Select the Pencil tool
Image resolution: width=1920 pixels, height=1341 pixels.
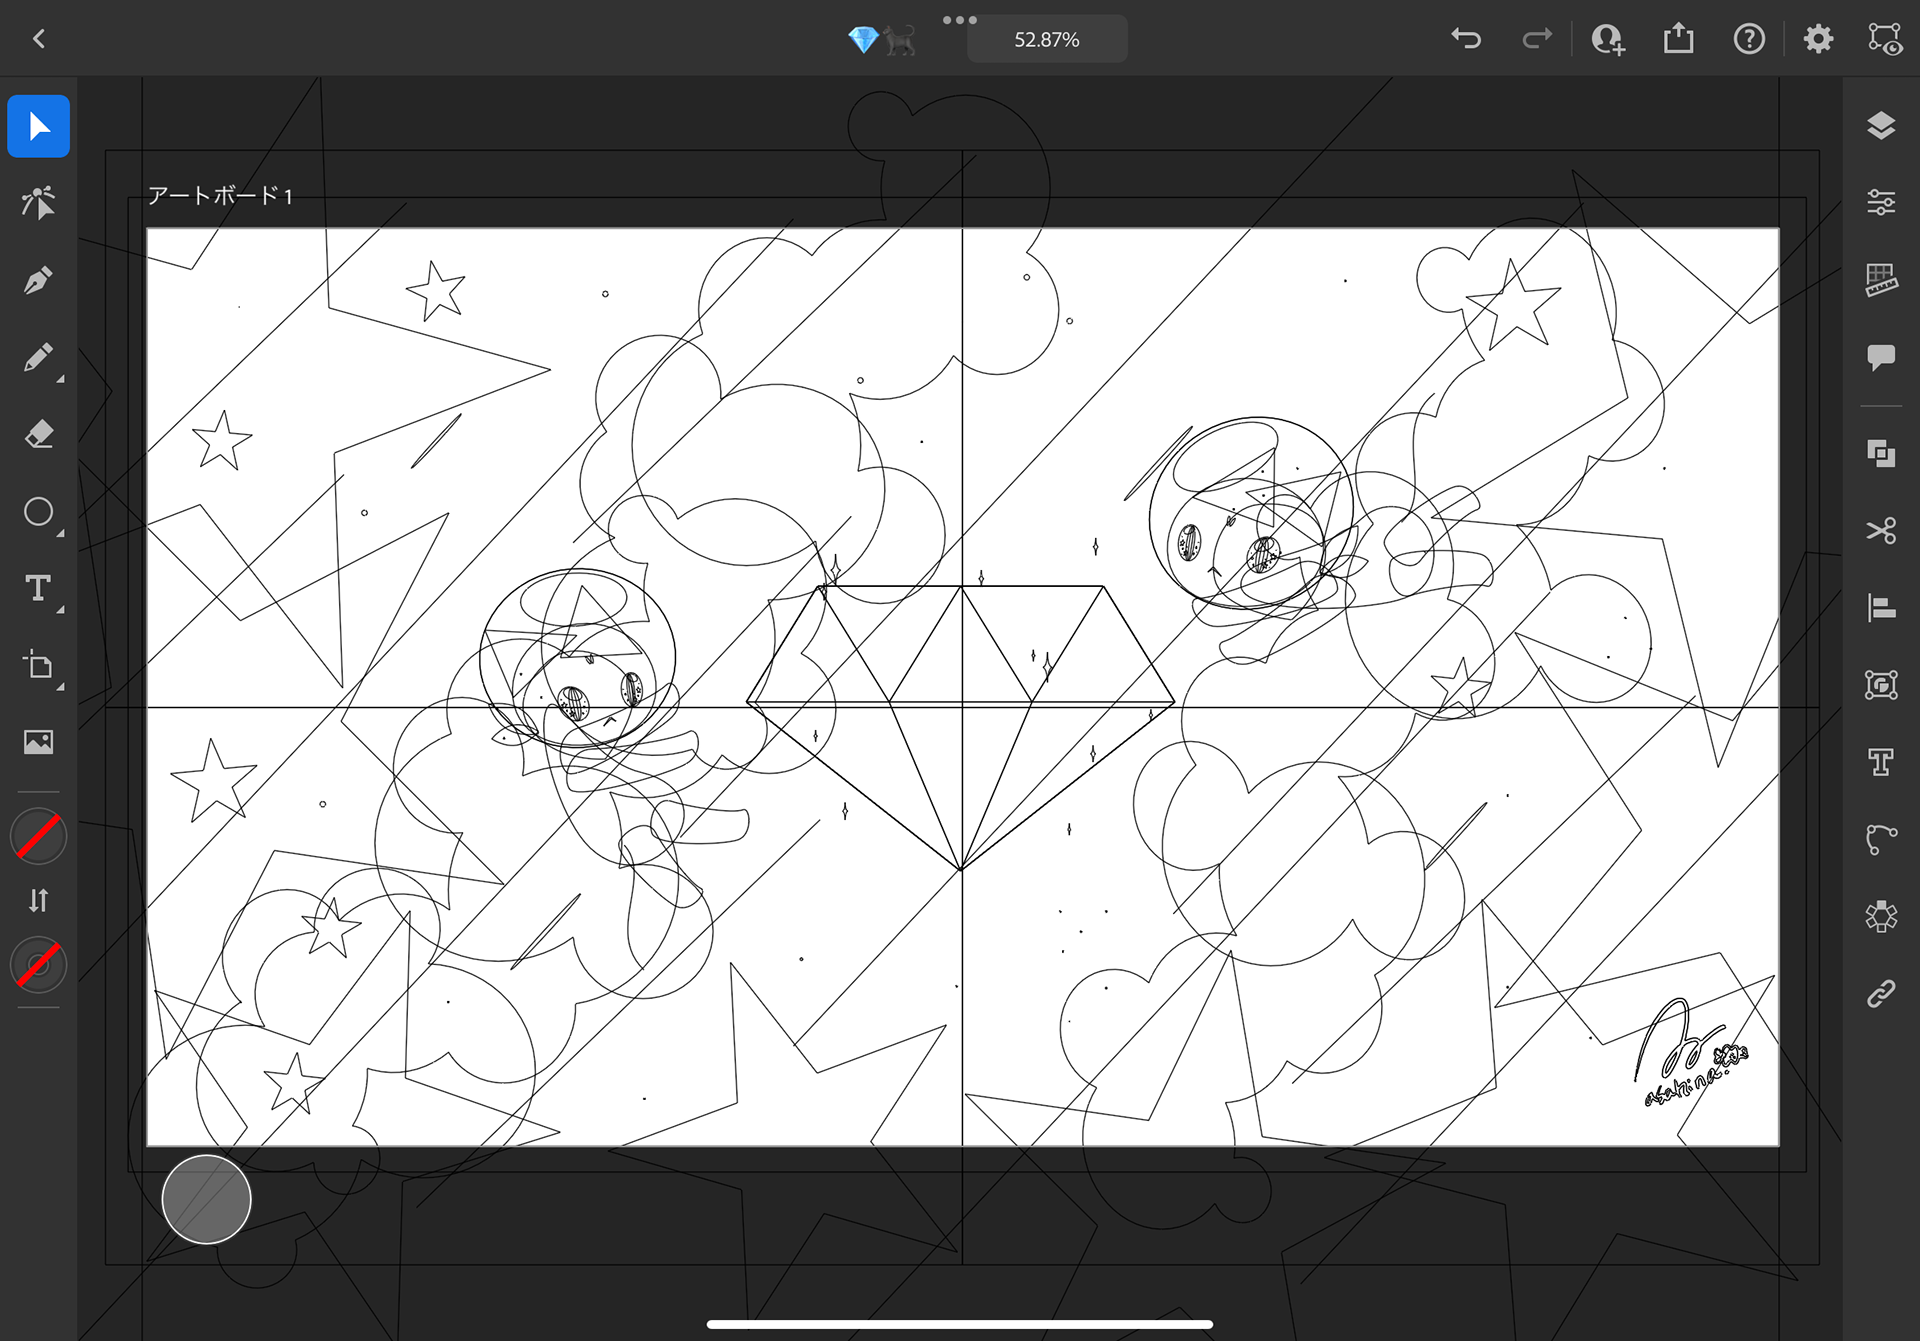(x=38, y=358)
